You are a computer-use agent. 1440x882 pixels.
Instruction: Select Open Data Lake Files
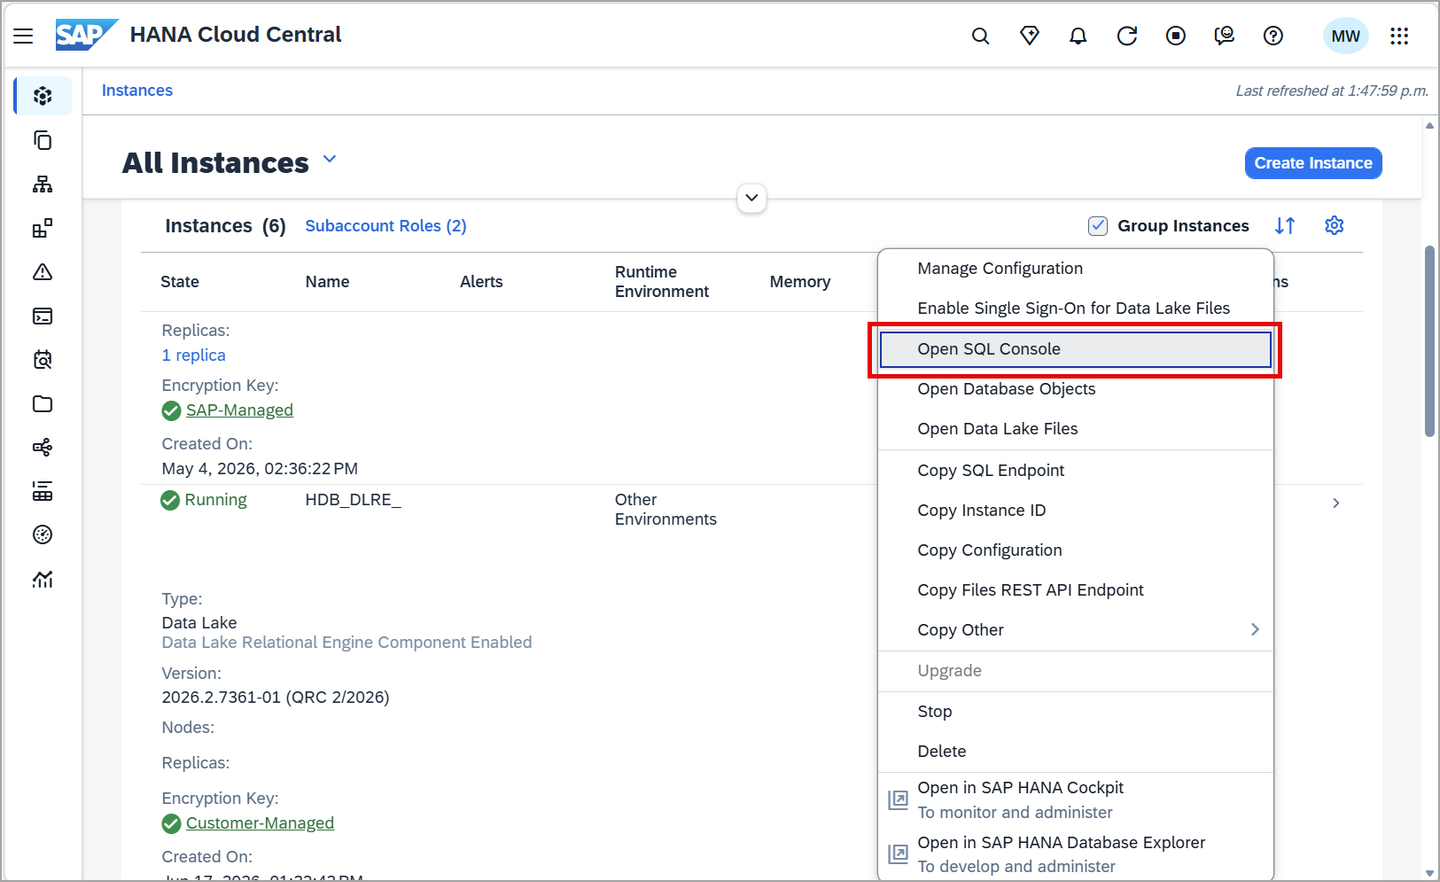(1076, 429)
